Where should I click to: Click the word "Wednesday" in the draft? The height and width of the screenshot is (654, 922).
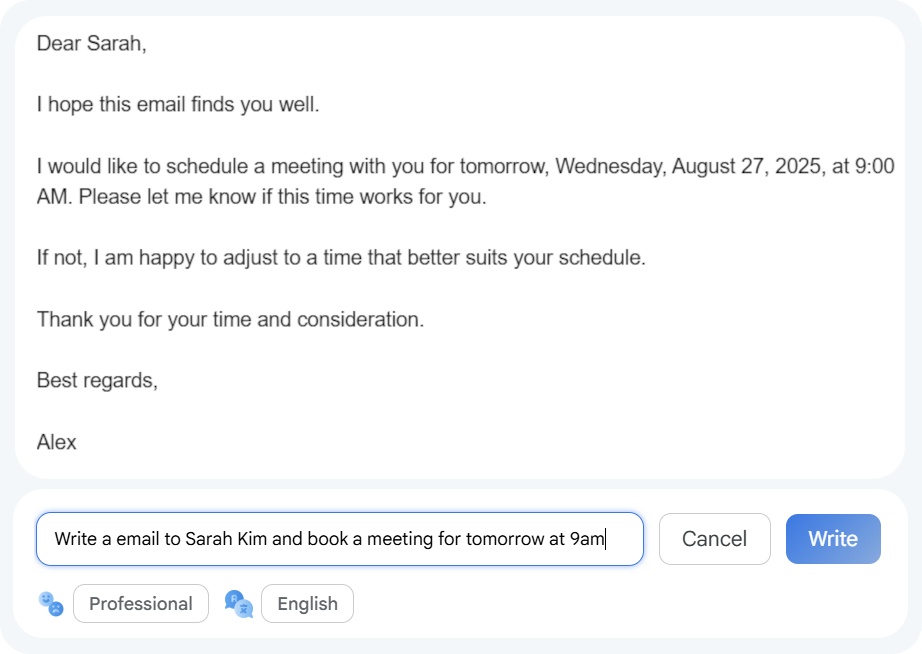(608, 166)
